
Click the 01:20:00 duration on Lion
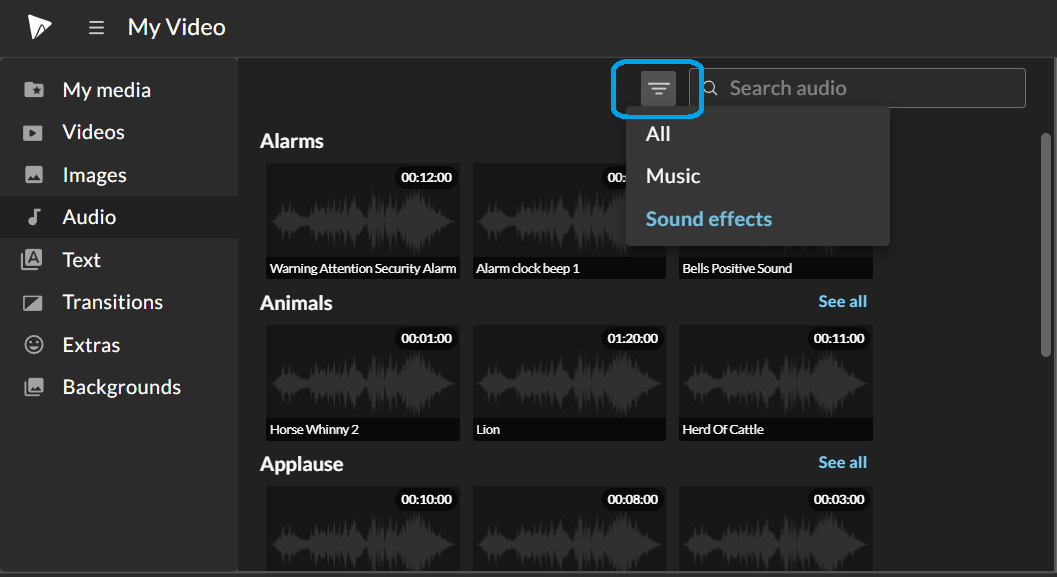tap(632, 338)
